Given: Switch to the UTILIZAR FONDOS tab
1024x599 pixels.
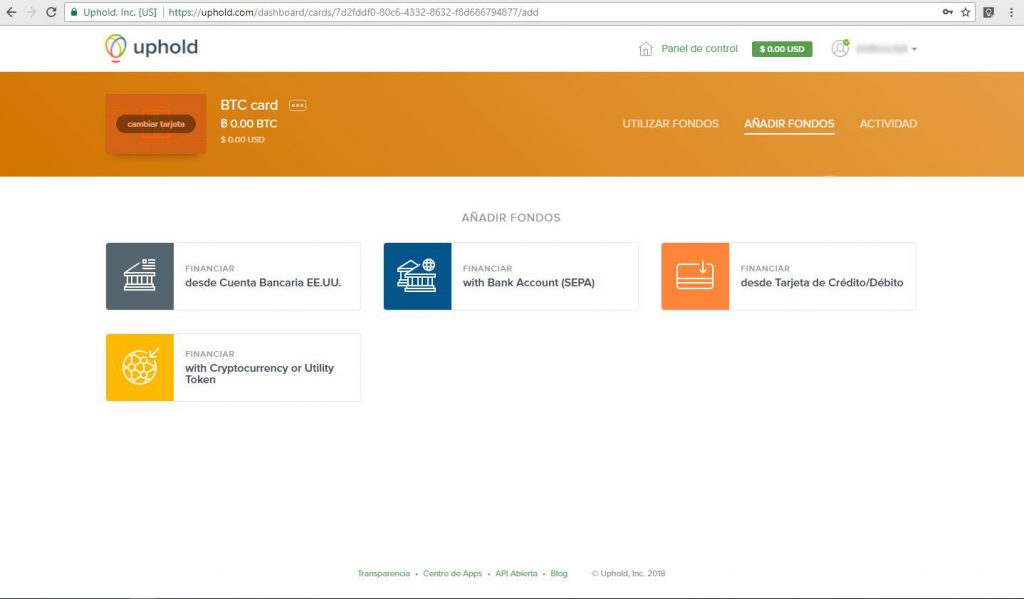Looking at the screenshot, I should tap(670, 123).
